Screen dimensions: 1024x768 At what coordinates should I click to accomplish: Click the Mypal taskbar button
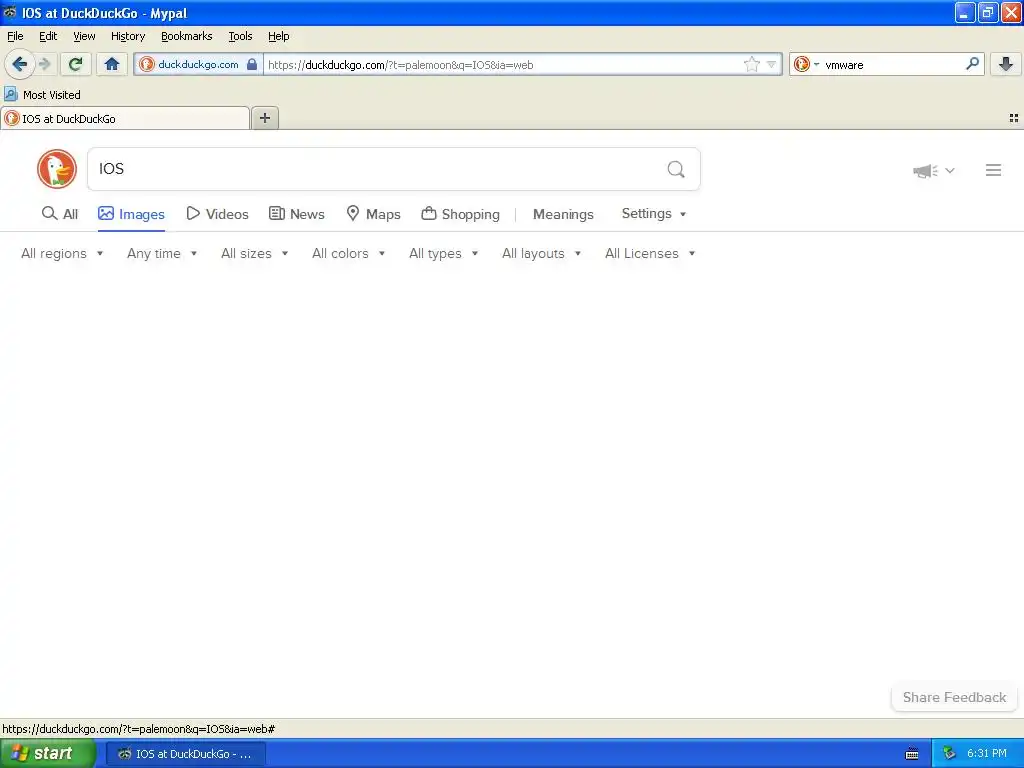(x=185, y=754)
